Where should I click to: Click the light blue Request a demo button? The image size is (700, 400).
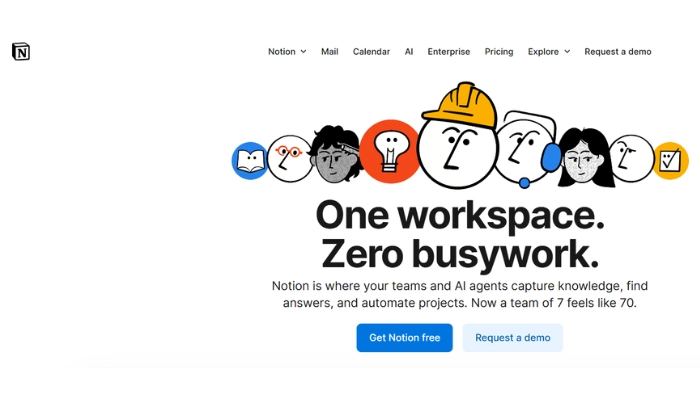[512, 338]
